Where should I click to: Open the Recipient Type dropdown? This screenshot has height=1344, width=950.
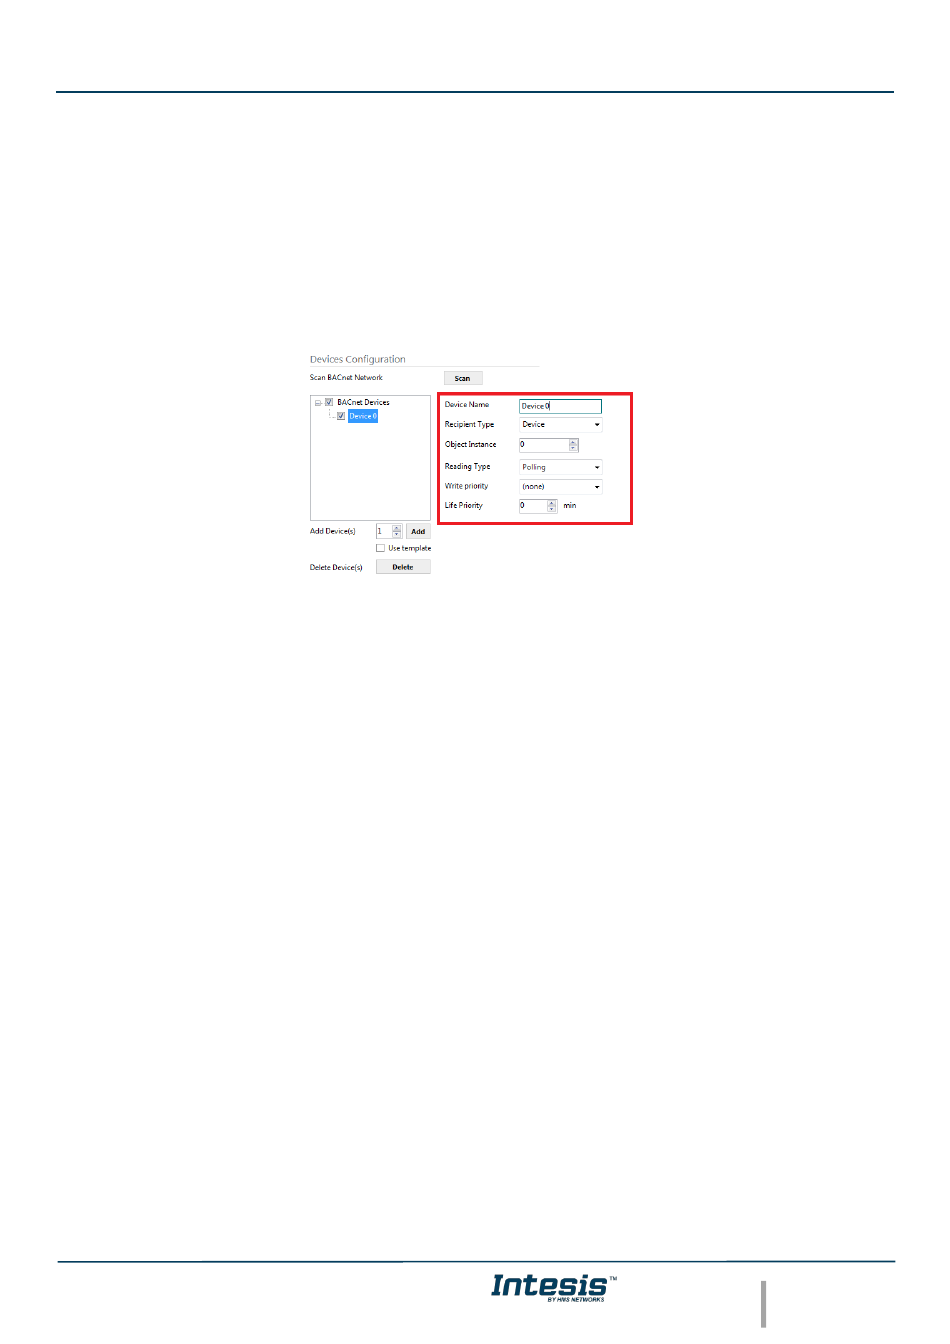[x=560, y=425]
